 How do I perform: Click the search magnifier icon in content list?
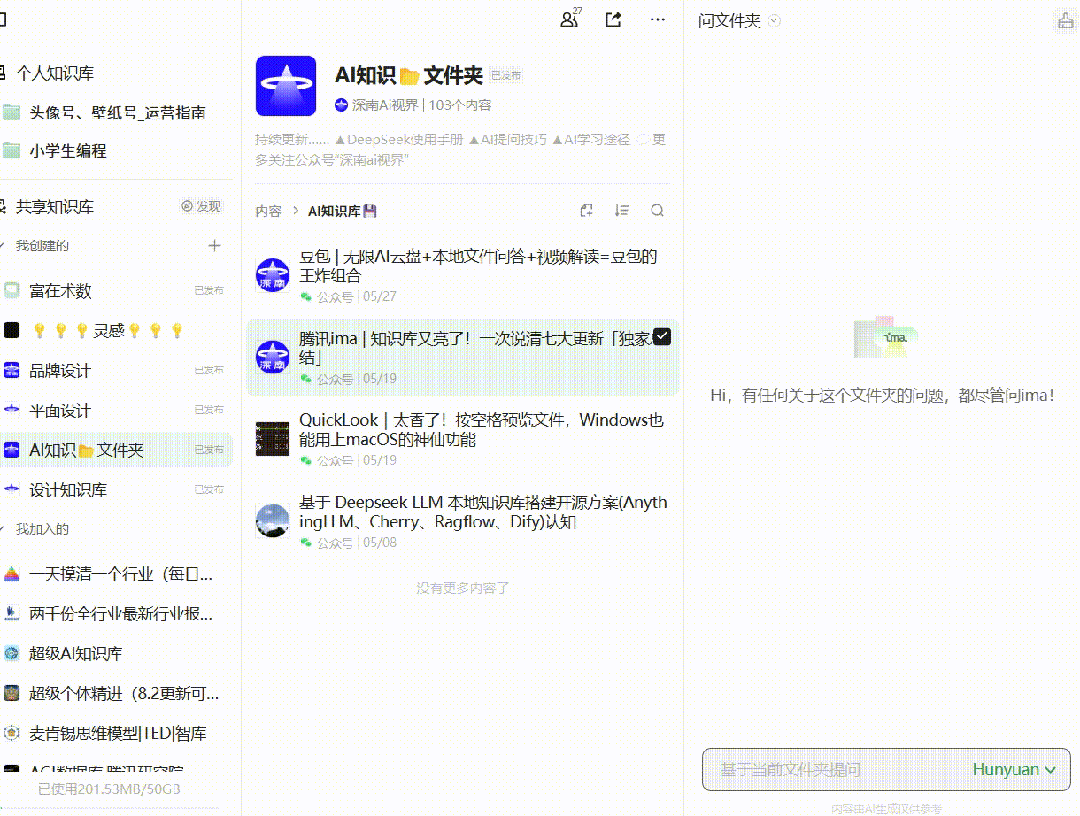657,210
